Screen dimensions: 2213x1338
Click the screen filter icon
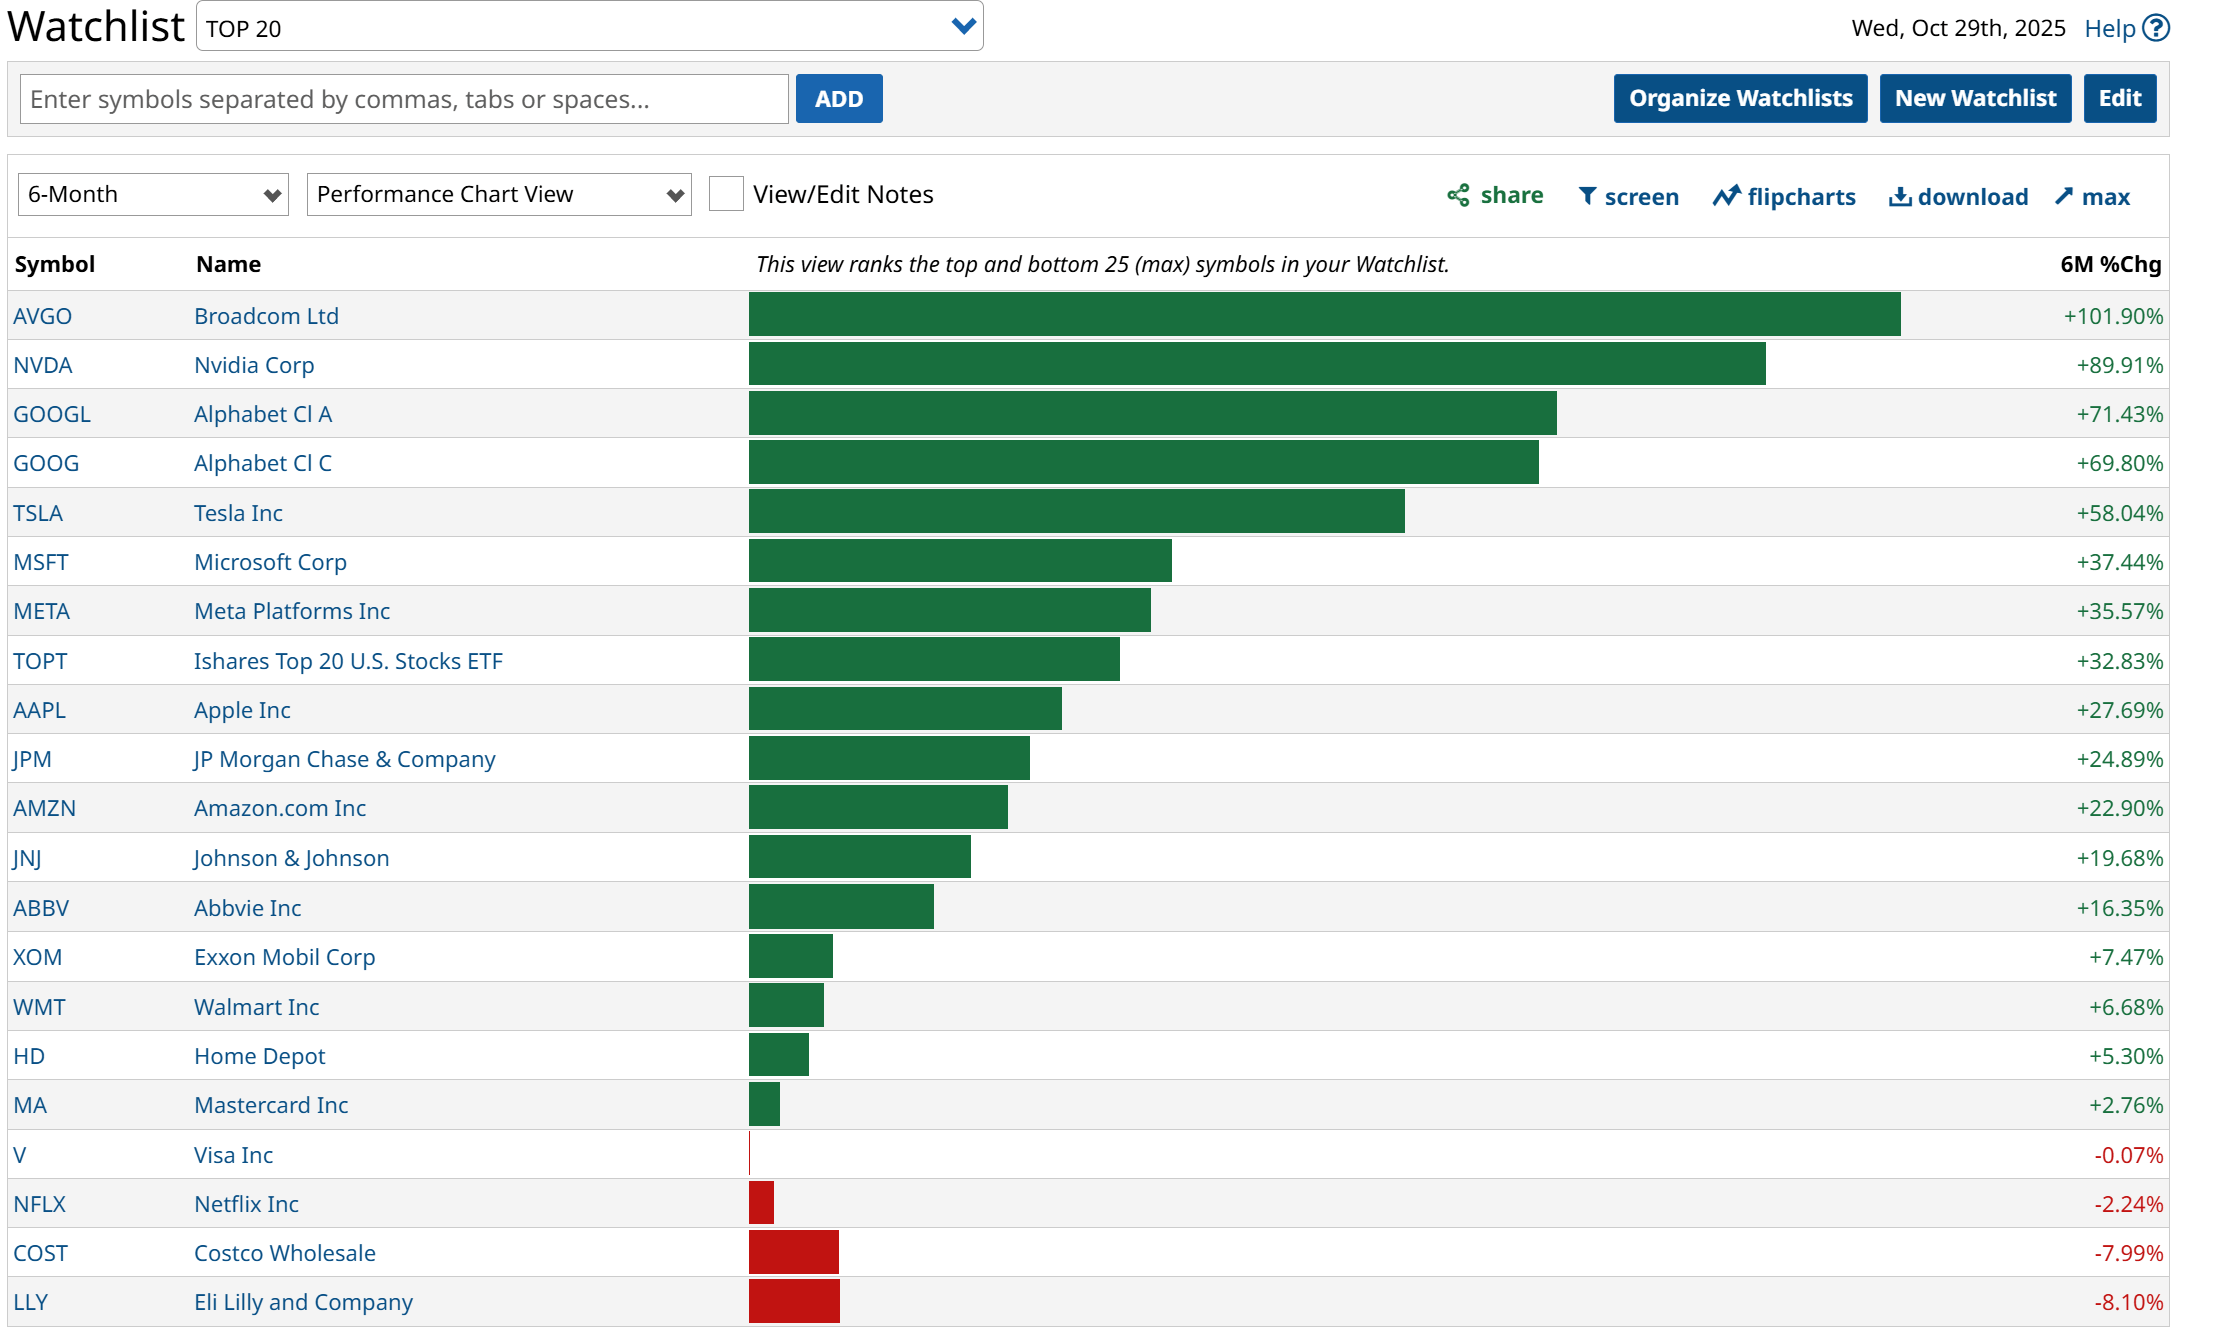pos(1587,196)
